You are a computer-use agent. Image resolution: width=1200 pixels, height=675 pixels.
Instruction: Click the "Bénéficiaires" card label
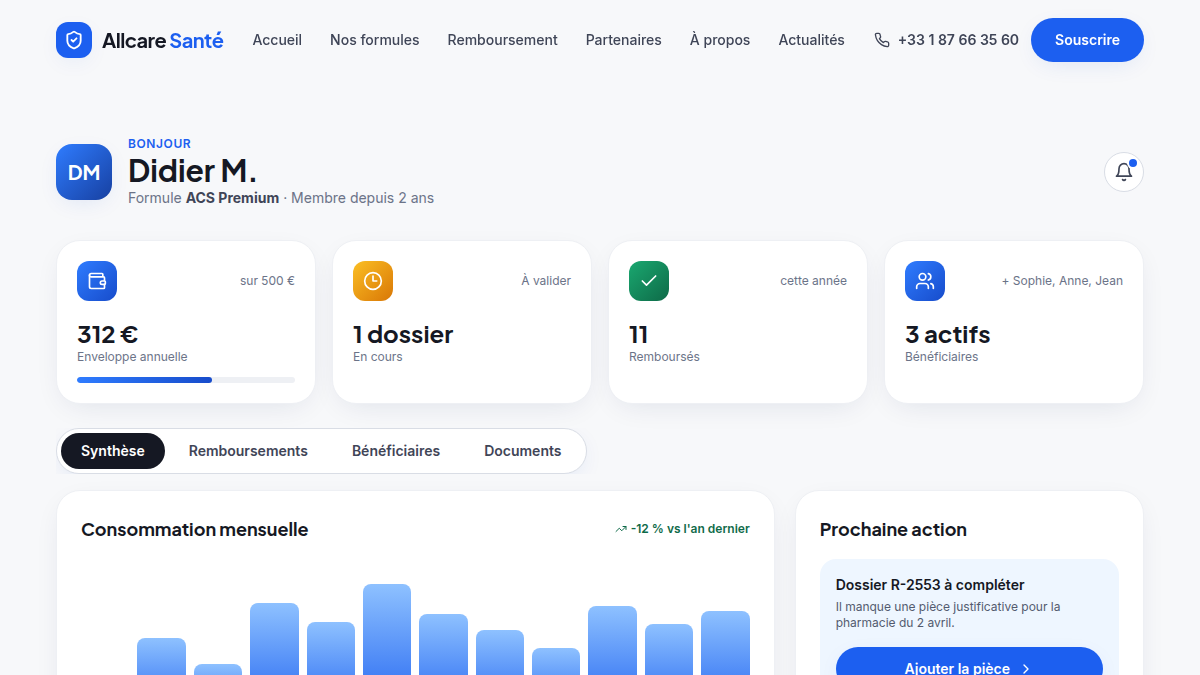pos(942,357)
